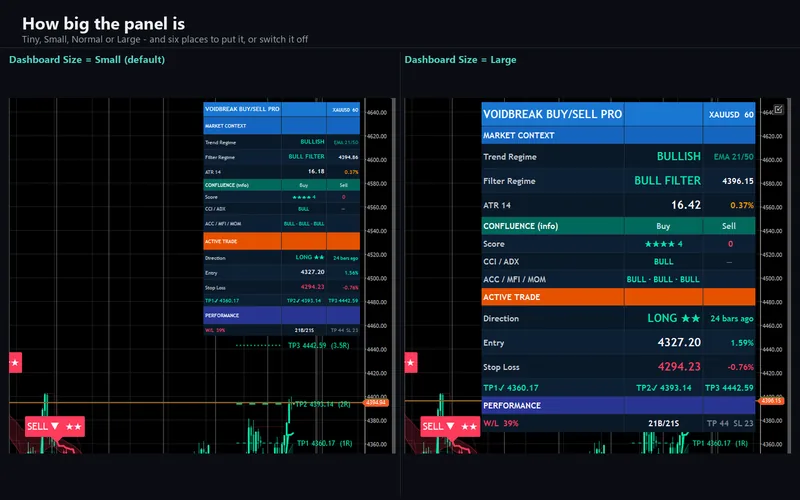
Task: Click the orange ACTIVE TRADE header in the Large panel
Action: (618, 296)
